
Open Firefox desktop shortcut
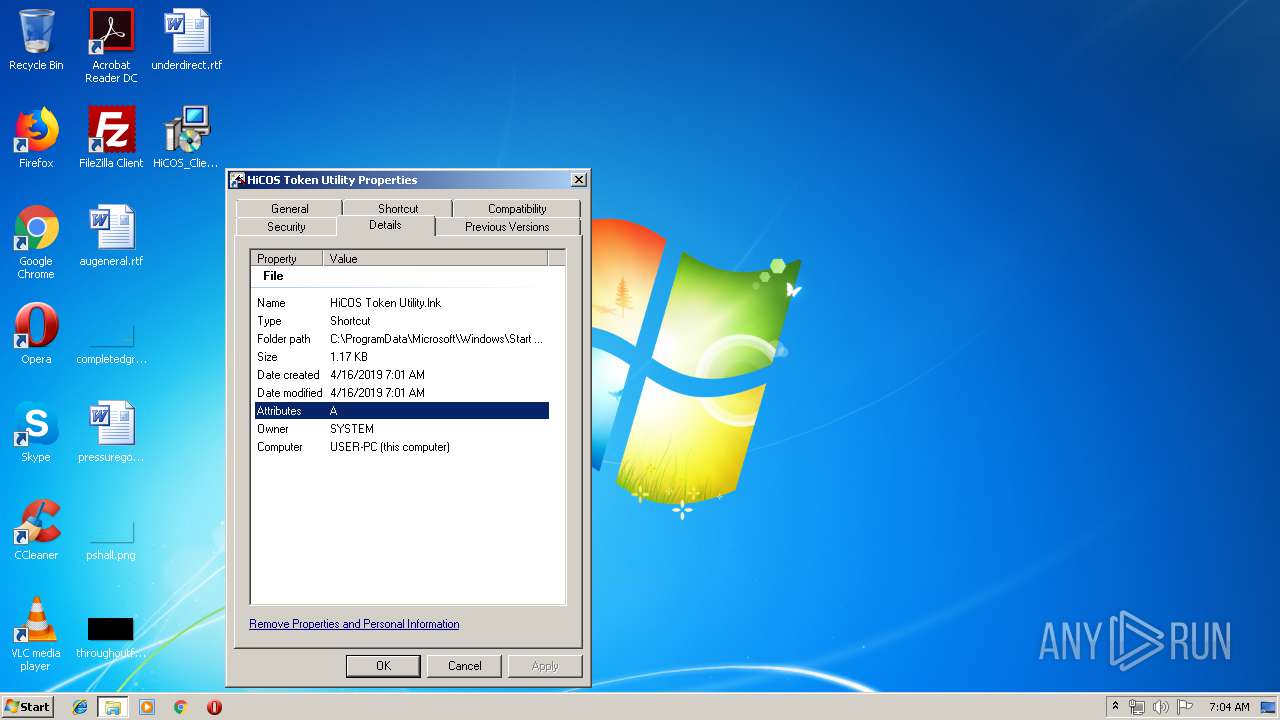[36, 138]
